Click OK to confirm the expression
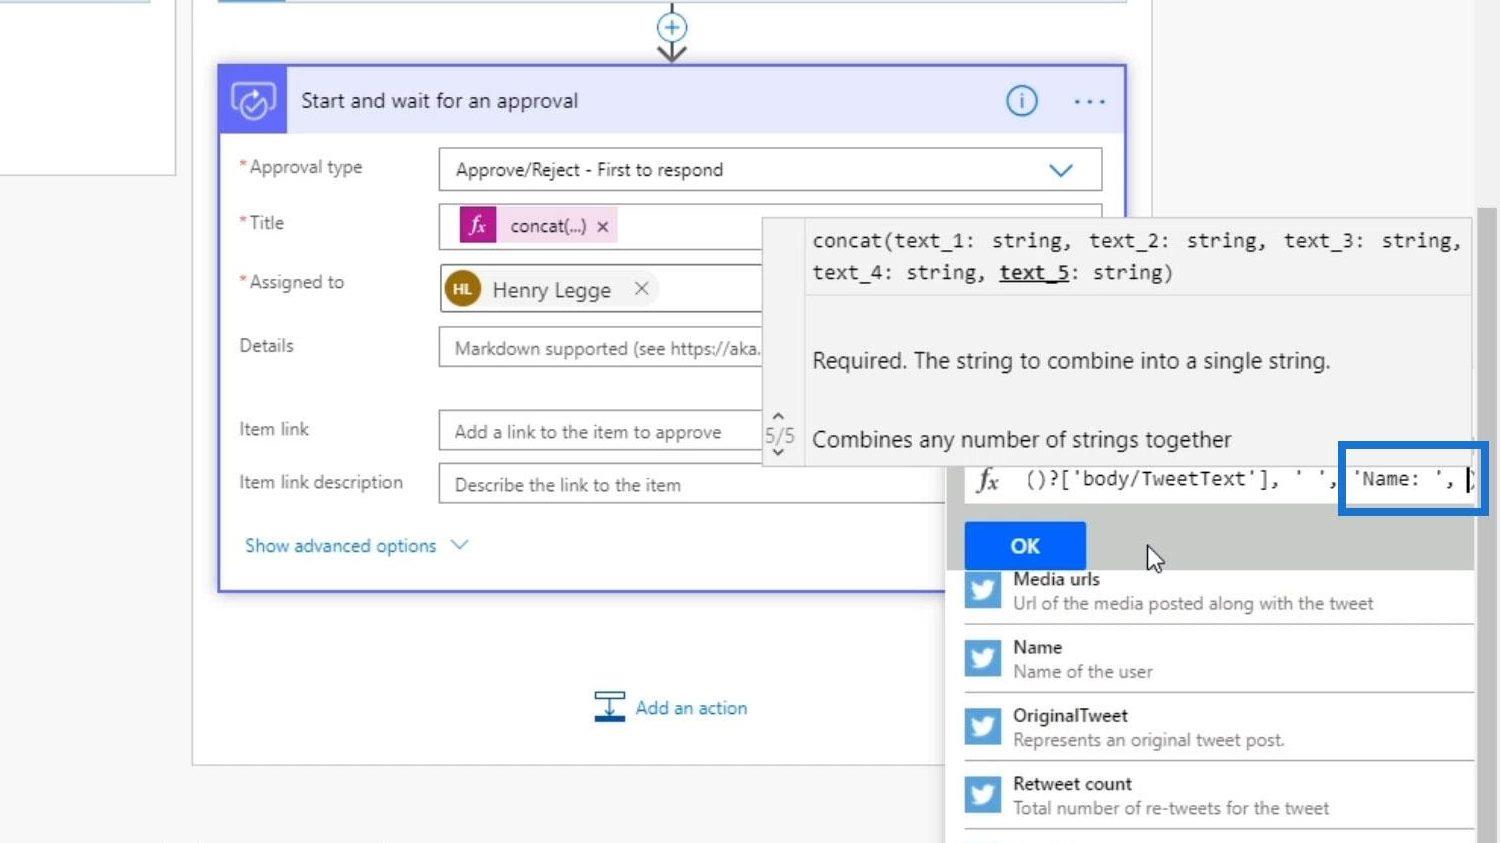1500x843 pixels. pos(1025,546)
